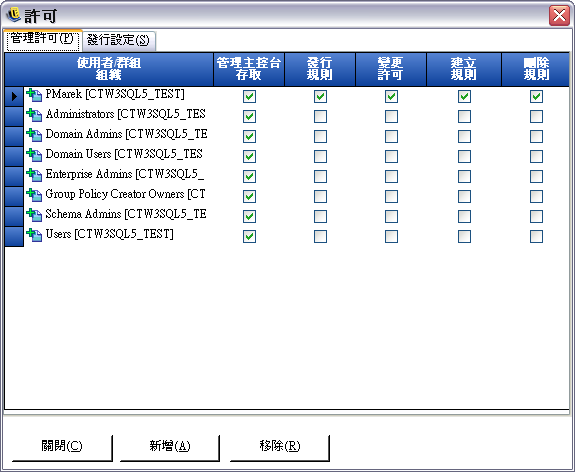The width and height of the screenshot is (575, 472).
Task: Enable 建立規則 for Domain Users
Action: point(464,157)
